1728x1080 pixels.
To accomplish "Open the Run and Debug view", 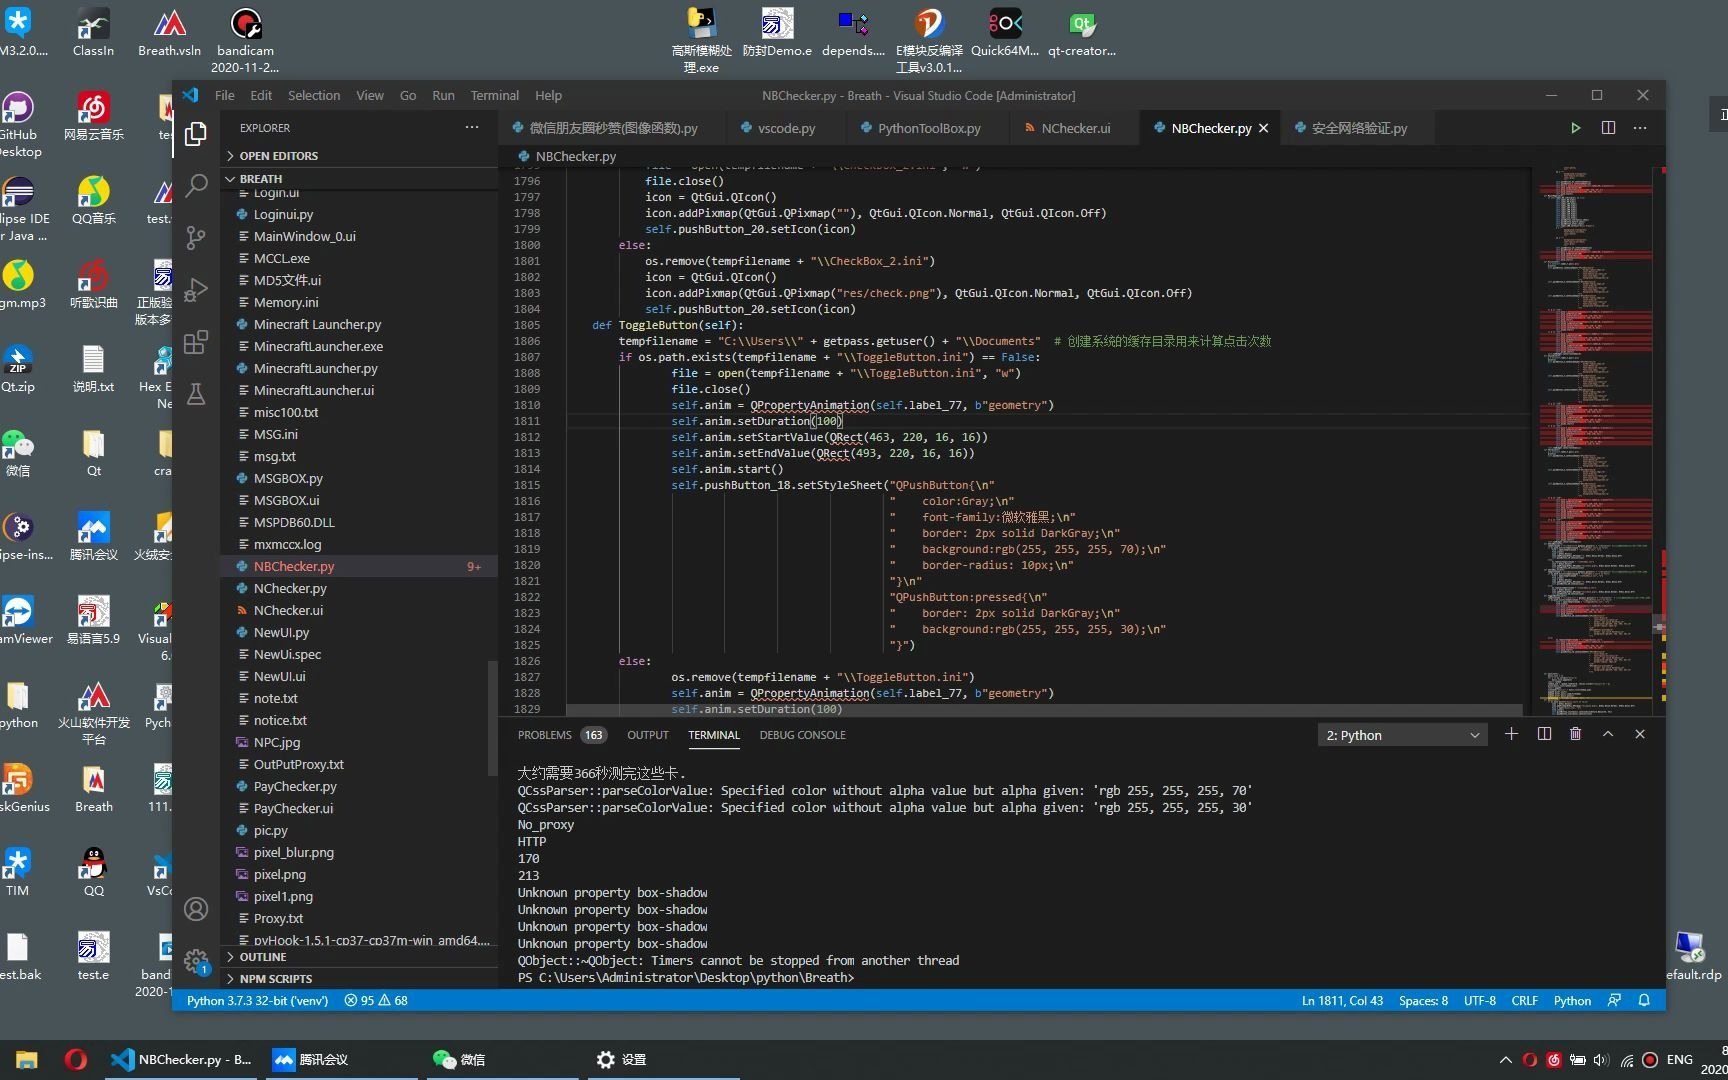I will point(196,290).
